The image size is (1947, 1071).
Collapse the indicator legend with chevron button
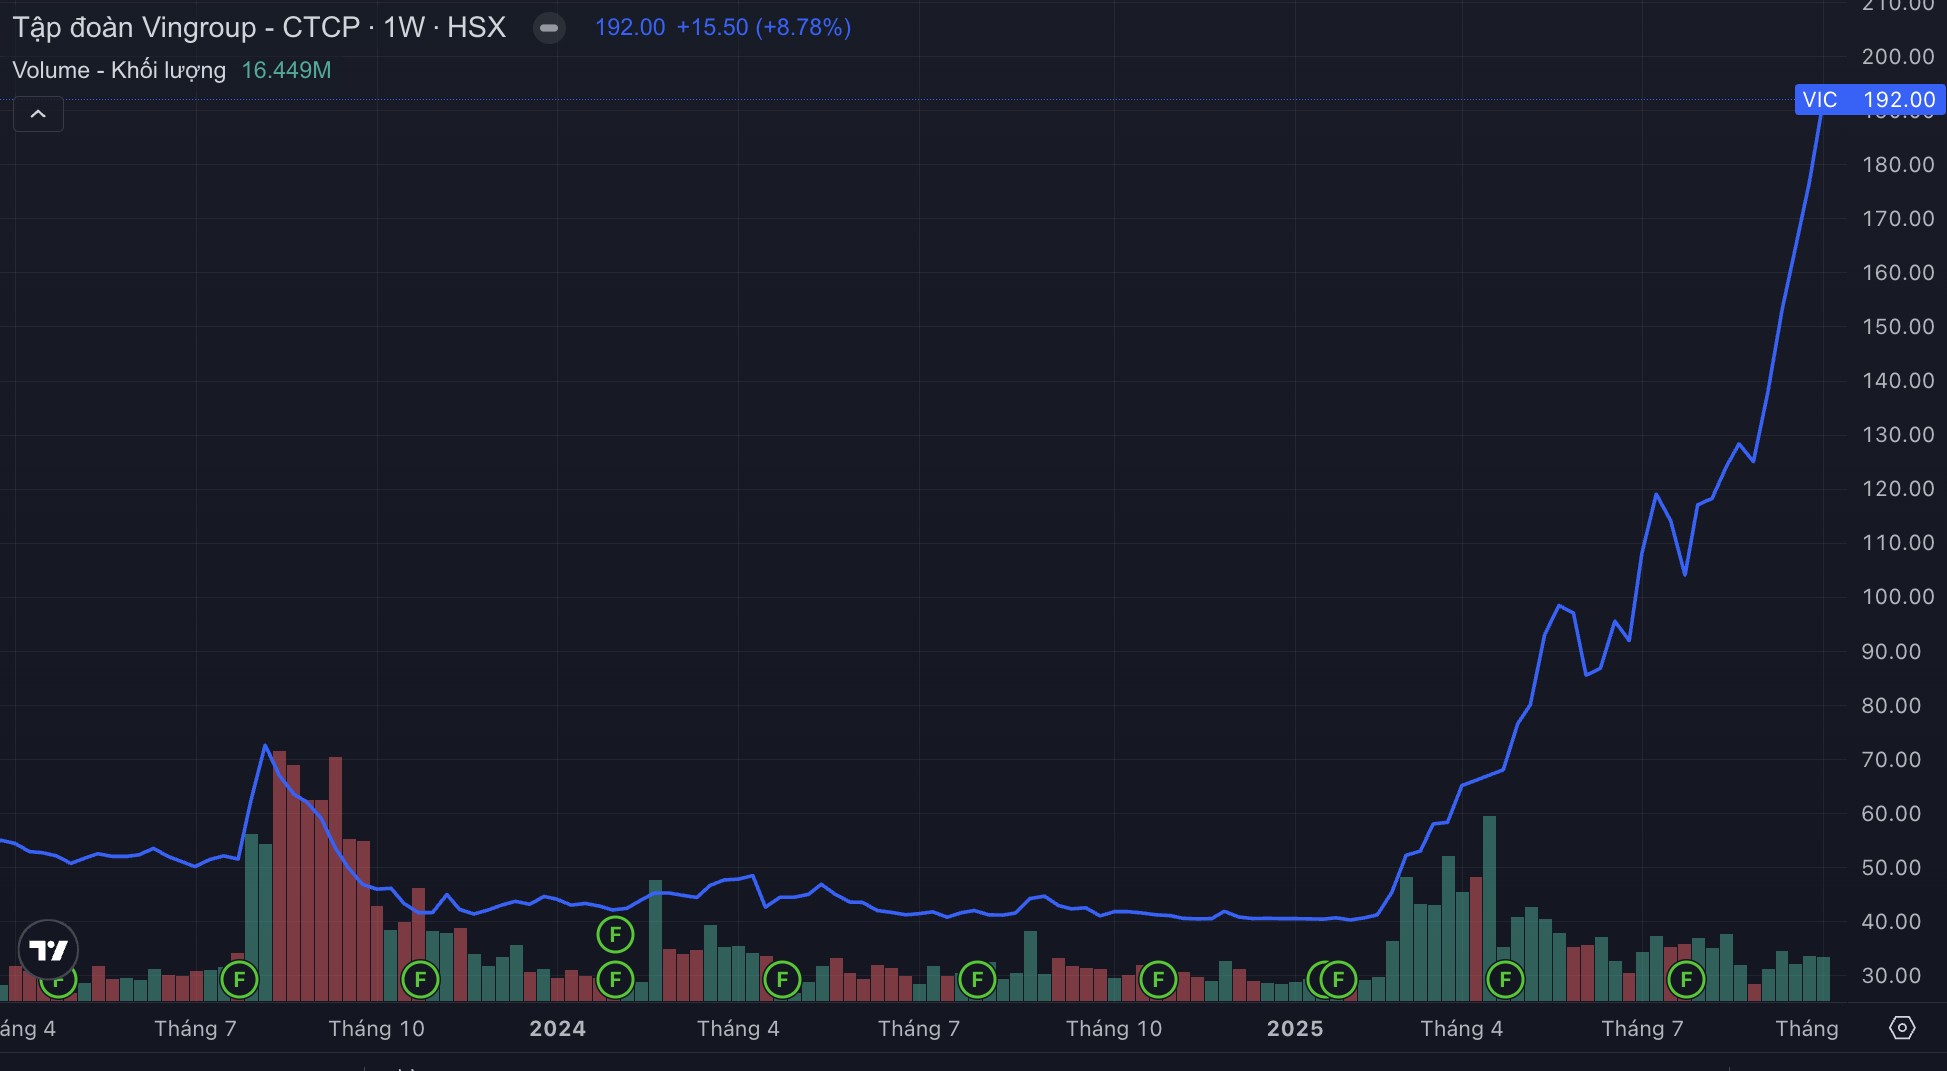pos(38,114)
